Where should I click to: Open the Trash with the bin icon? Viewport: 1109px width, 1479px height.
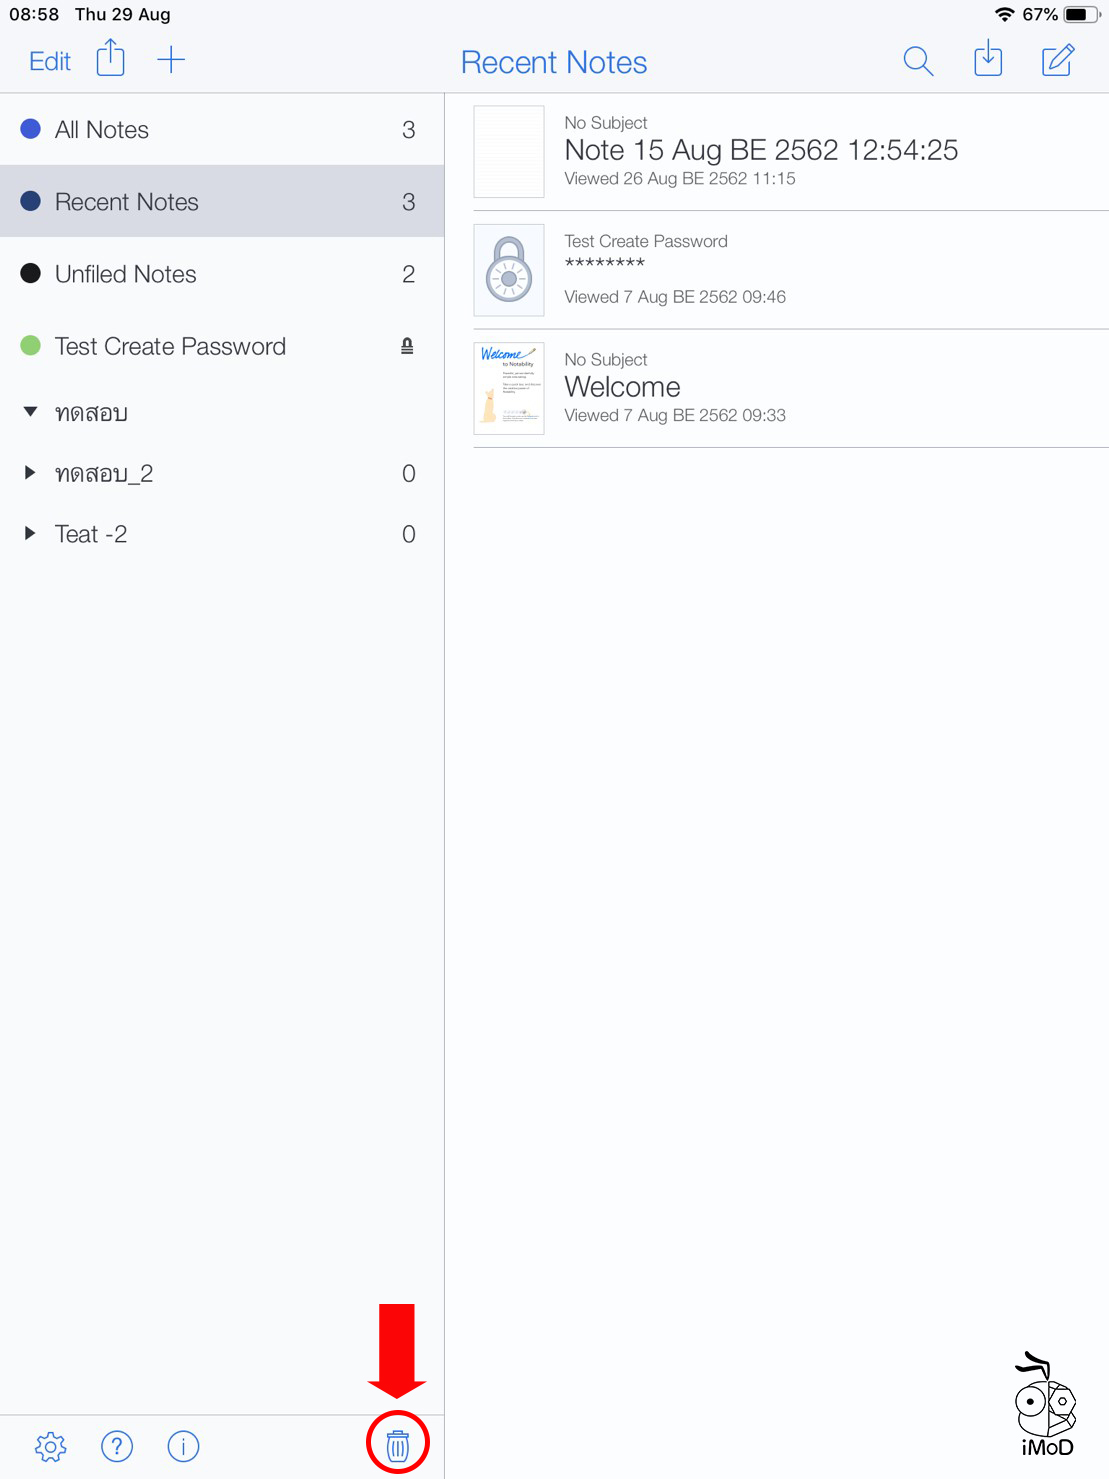398,1444
